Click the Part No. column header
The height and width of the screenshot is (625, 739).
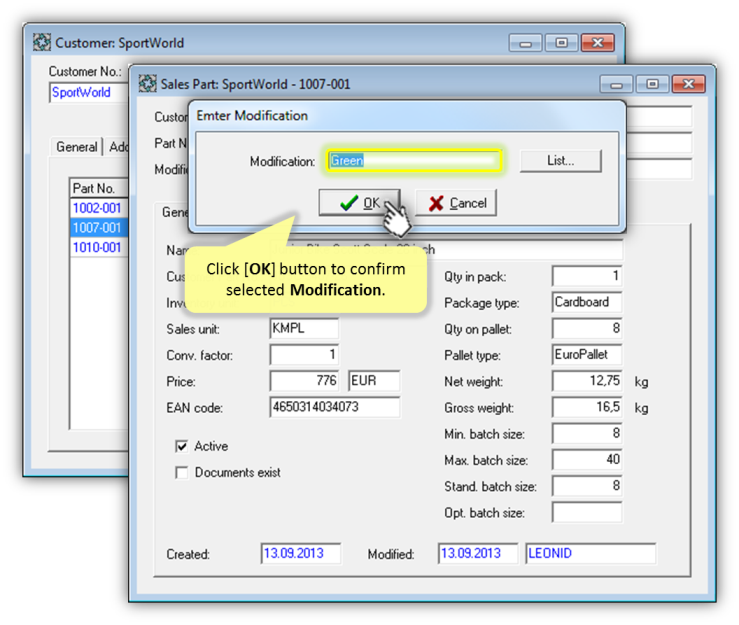(x=99, y=188)
